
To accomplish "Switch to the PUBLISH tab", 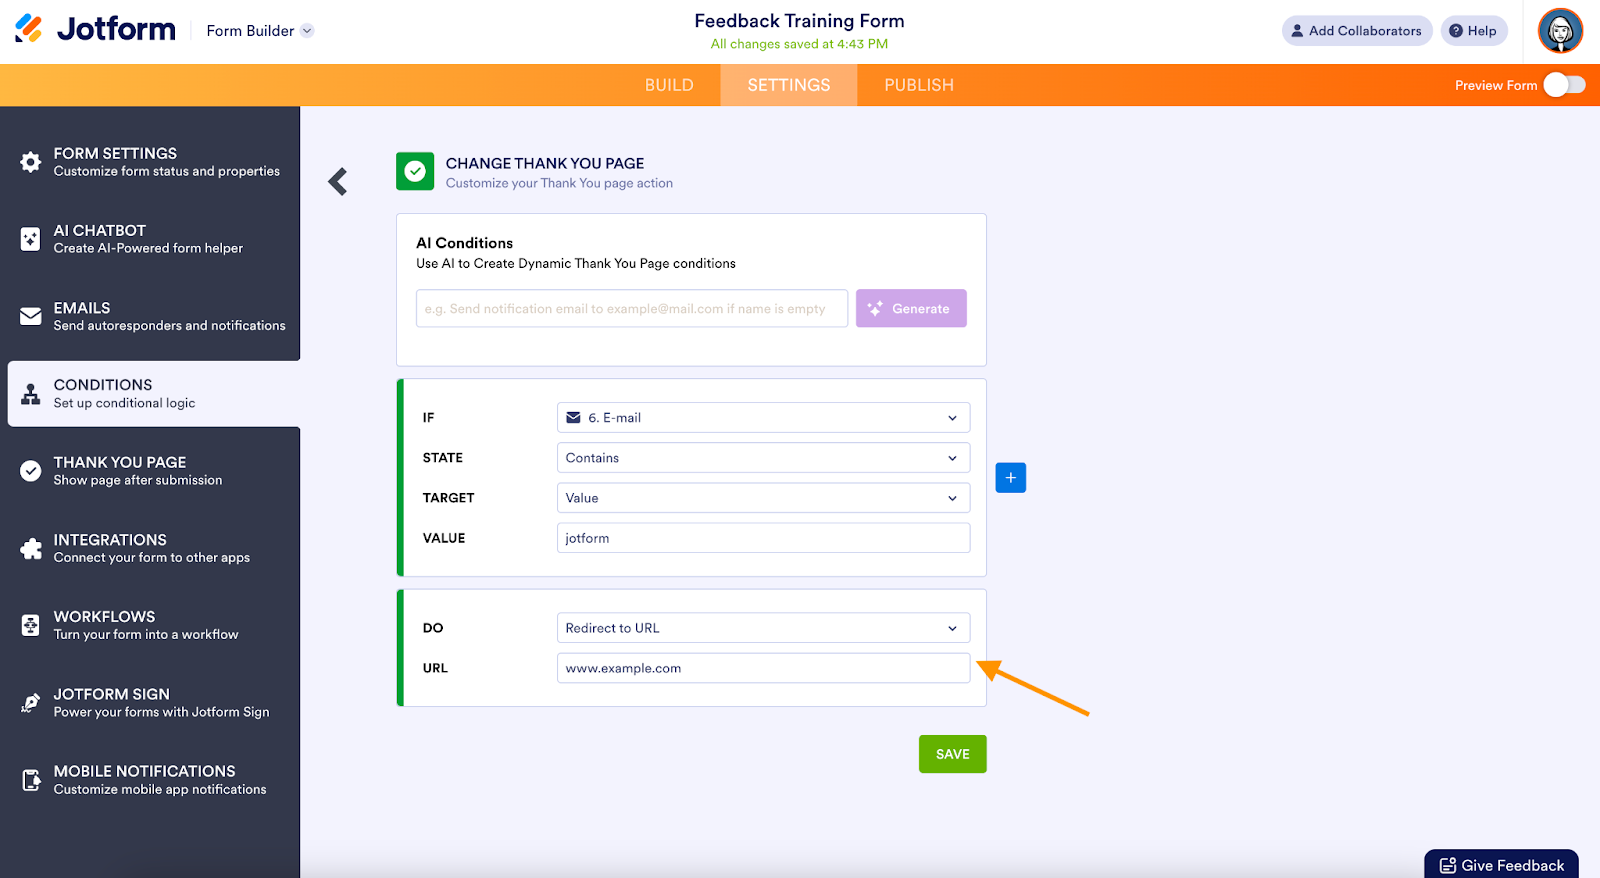I will pyautogui.click(x=919, y=85).
